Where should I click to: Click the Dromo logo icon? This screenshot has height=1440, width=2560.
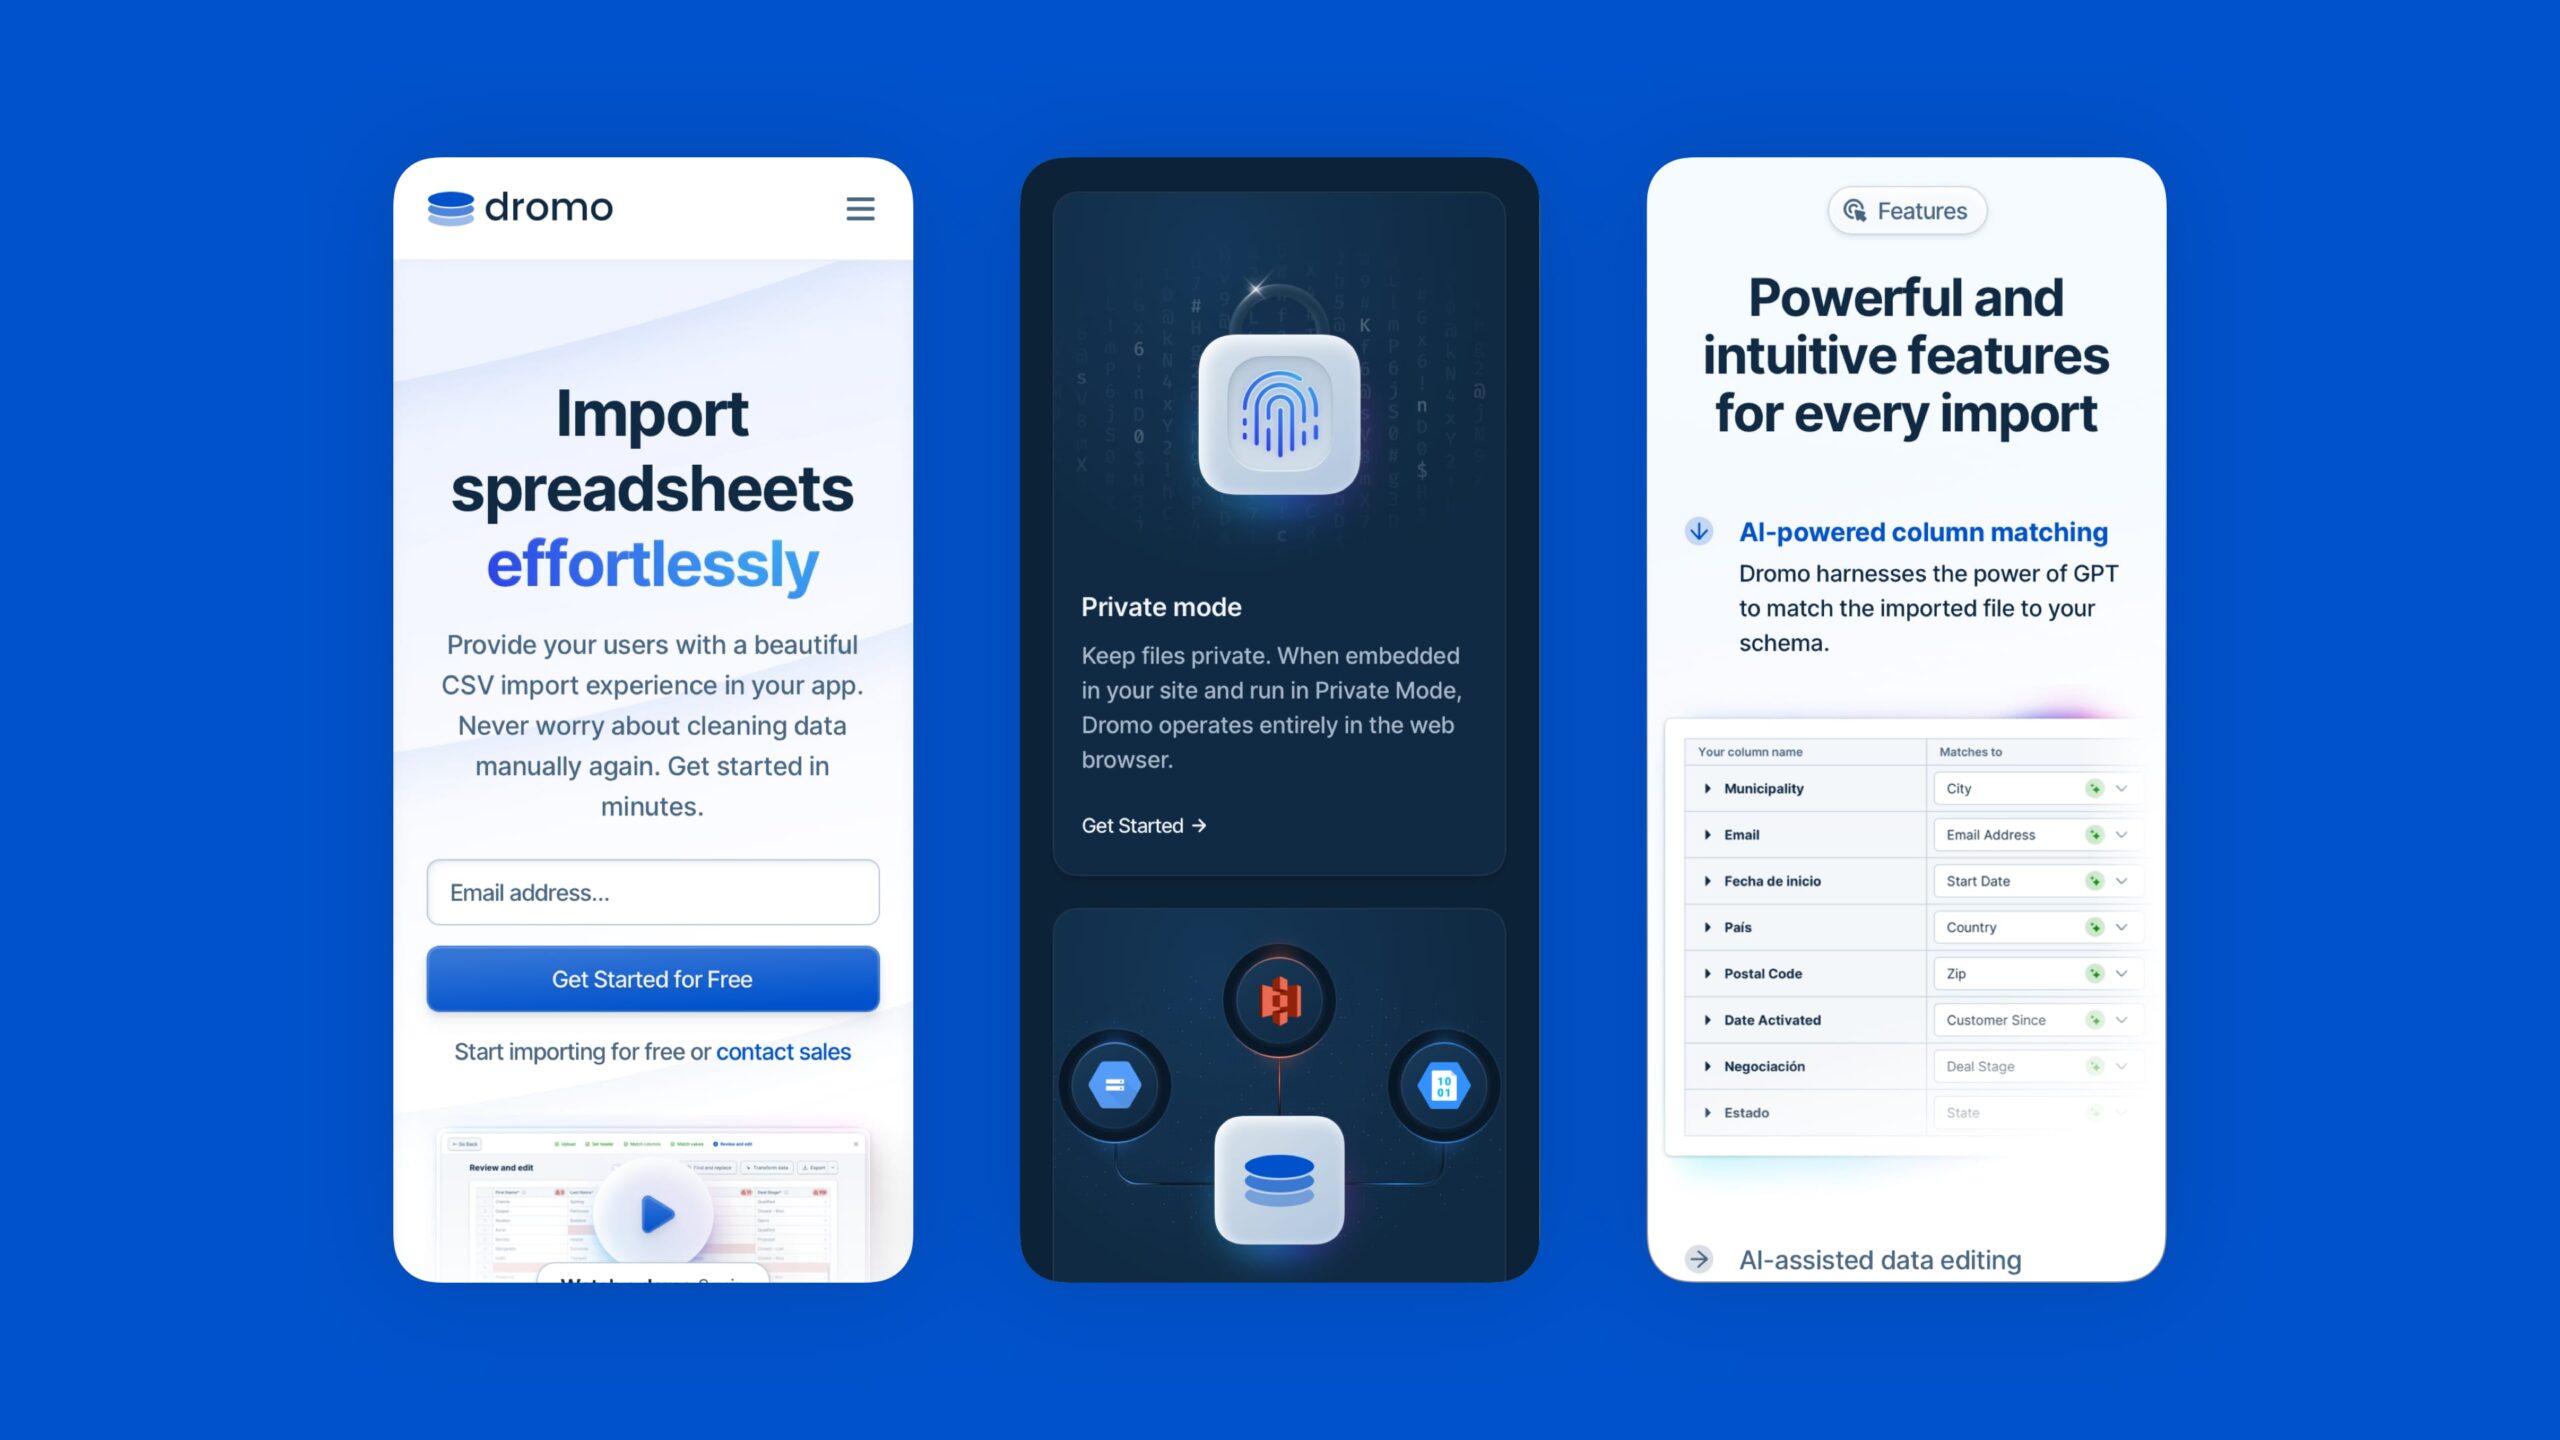point(448,207)
